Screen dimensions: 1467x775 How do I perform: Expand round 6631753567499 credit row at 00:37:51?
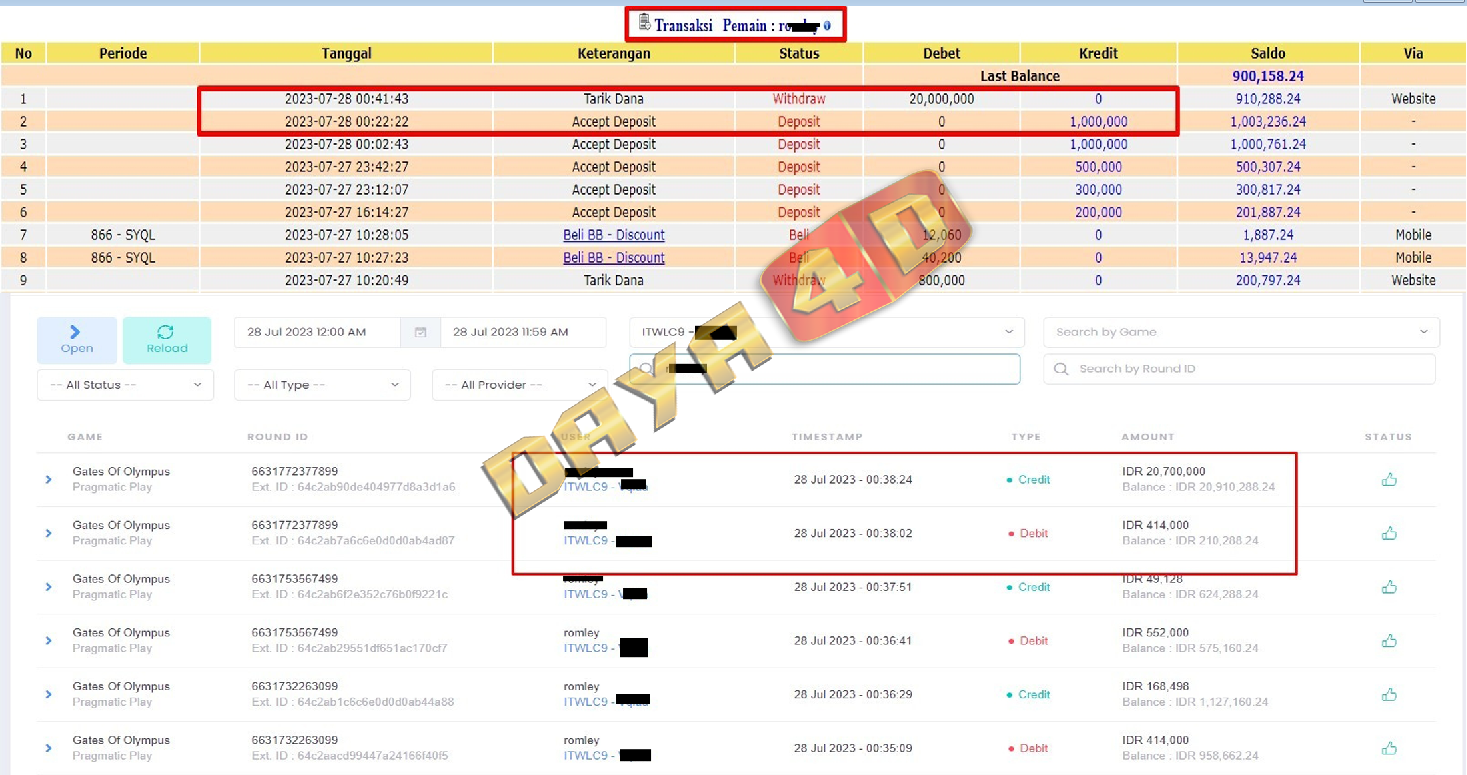pyautogui.click(x=48, y=588)
